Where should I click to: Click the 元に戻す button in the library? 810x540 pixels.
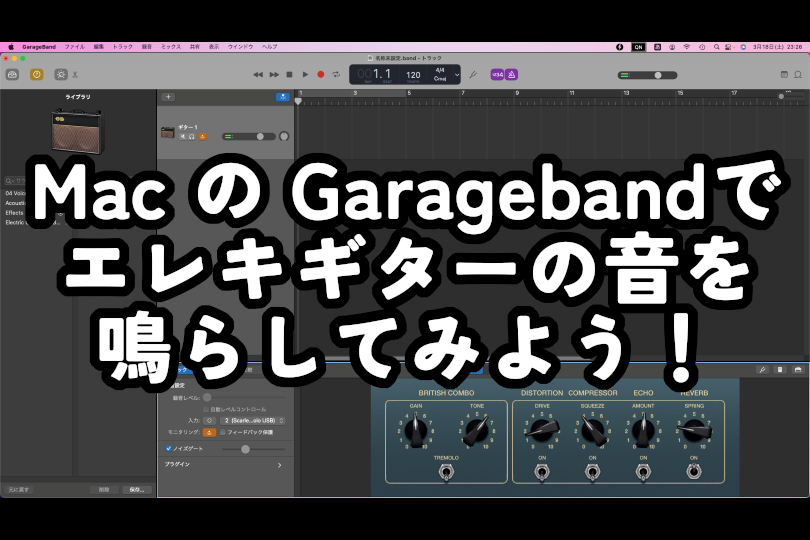[19, 489]
